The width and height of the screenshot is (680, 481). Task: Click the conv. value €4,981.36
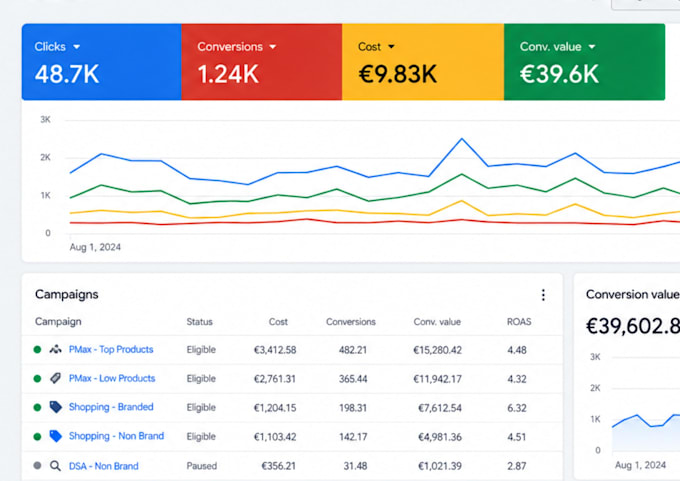(440, 437)
